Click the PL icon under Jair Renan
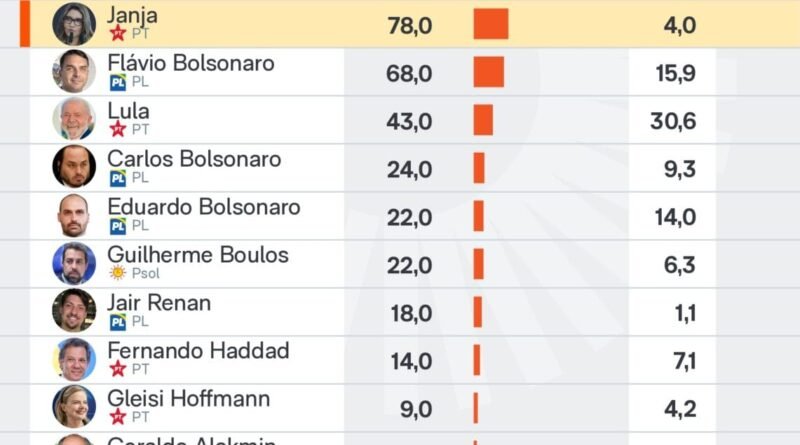Image resolution: width=800 pixels, height=445 pixels. pos(118,322)
